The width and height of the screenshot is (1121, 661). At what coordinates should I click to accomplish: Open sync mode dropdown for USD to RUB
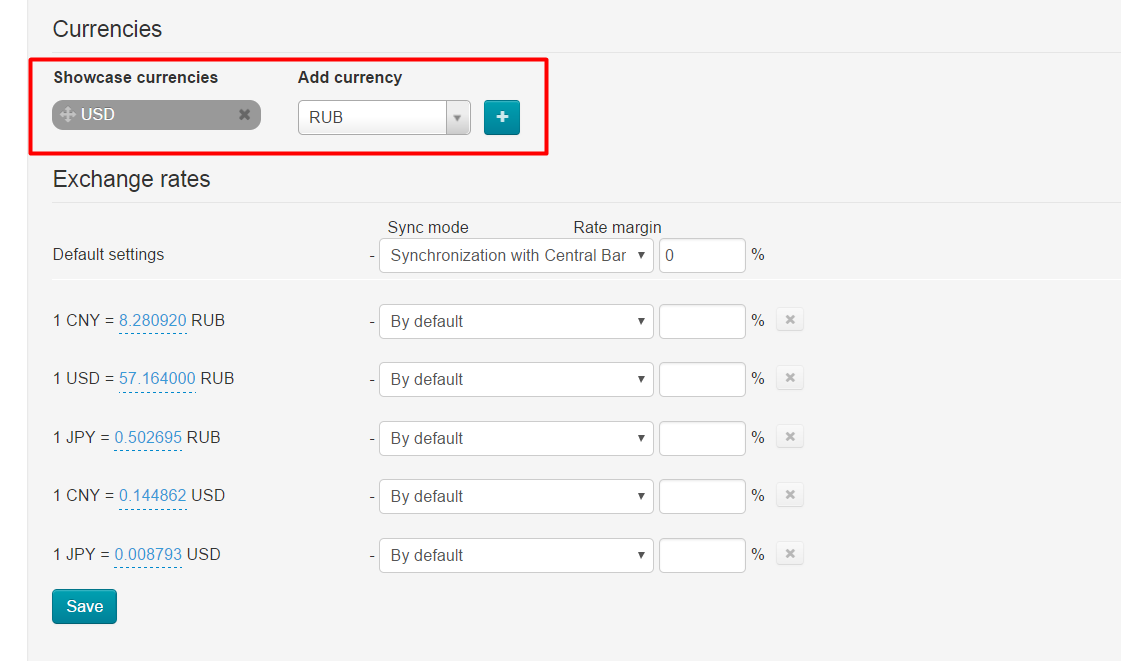coord(516,379)
